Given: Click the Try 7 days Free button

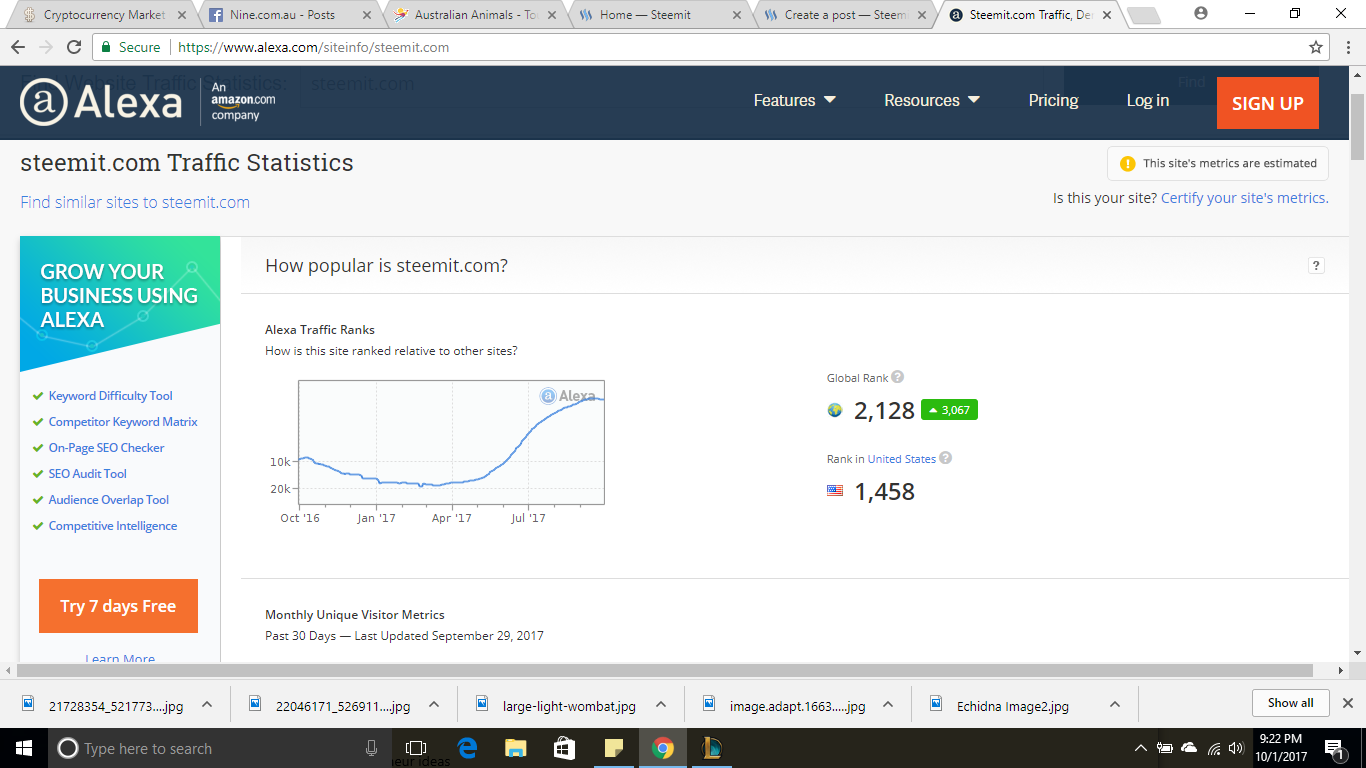Looking at the screenshot, I should [x=118, y=606].
